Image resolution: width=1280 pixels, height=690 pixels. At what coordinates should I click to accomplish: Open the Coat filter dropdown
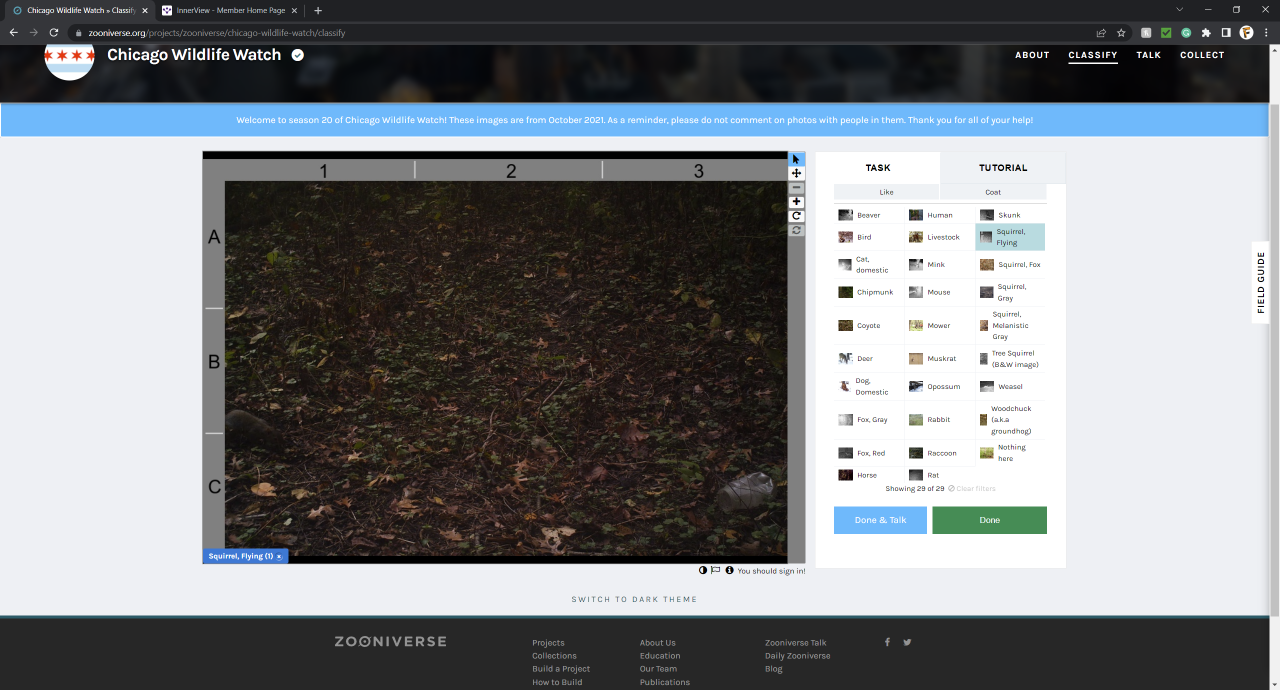(993, 192)
